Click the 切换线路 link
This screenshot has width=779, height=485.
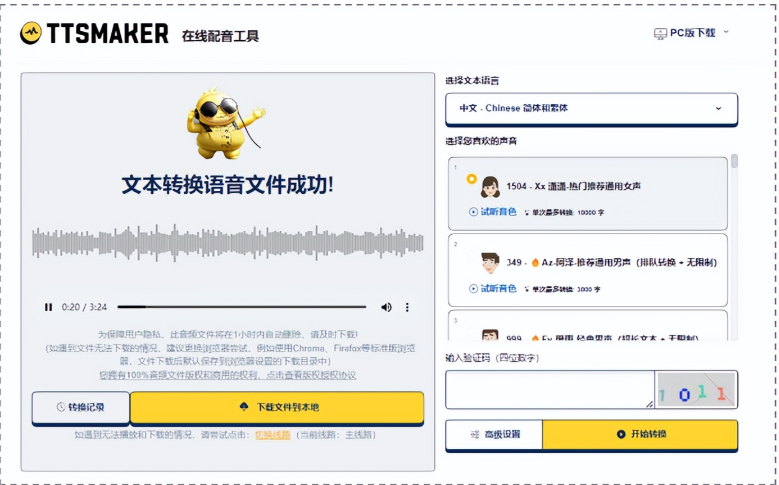coord(273,435)
